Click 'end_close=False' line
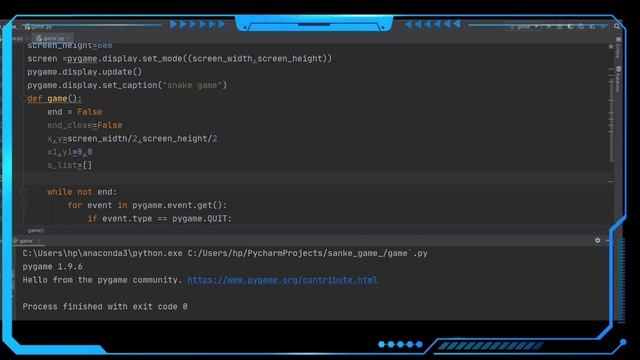Image resolution: width=640 pixels, height=360 pixels. click(84, 125)
